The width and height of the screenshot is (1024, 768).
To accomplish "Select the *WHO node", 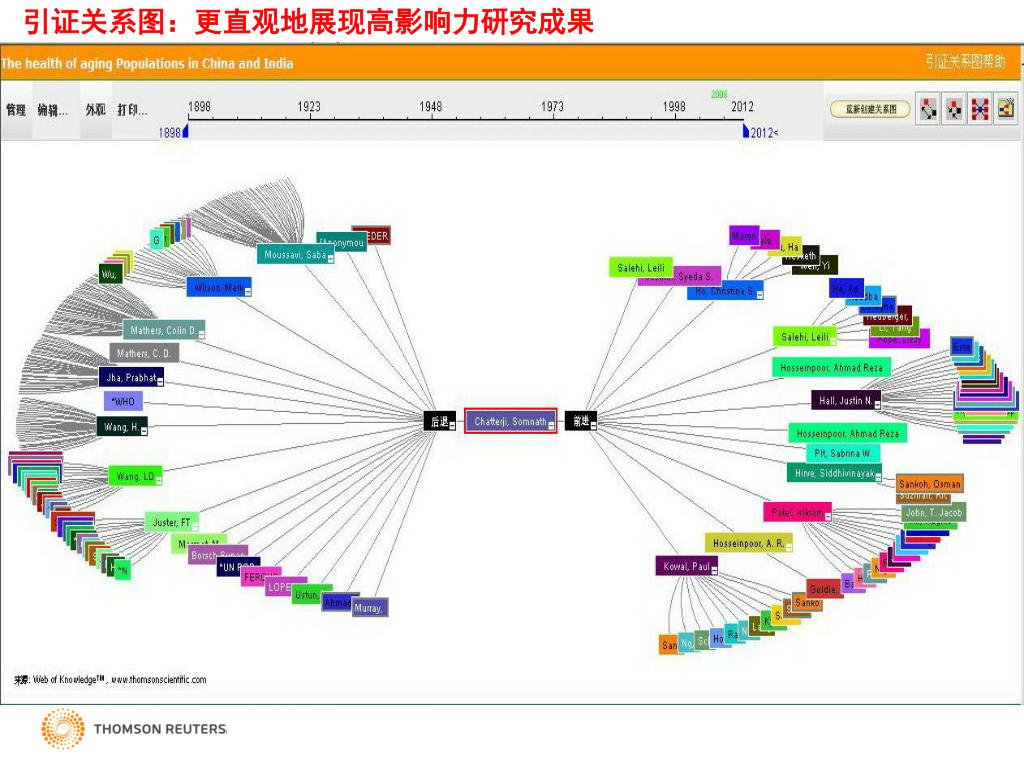I will (x=123, y=401).
